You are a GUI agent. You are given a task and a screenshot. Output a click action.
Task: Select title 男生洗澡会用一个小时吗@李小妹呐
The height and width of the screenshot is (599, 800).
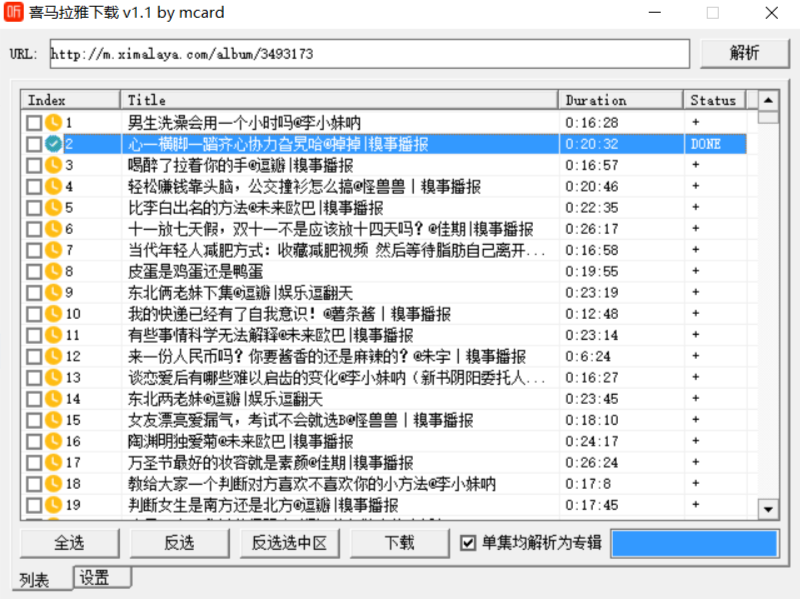click(x=244, y=122)
